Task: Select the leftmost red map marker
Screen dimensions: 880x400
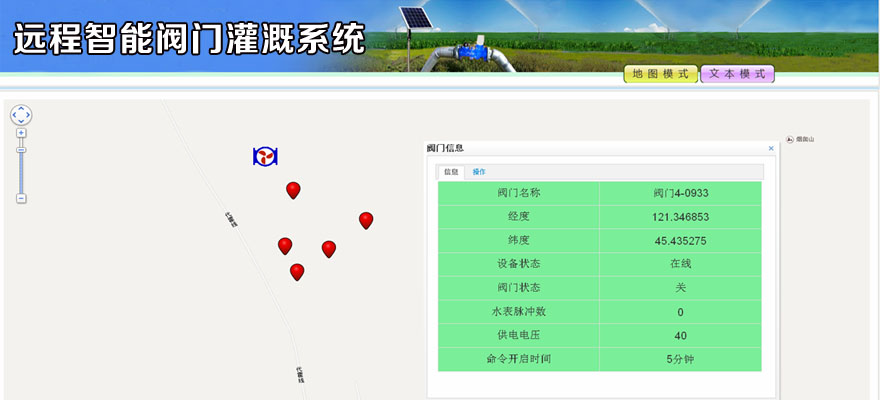Action: (285, 245)
